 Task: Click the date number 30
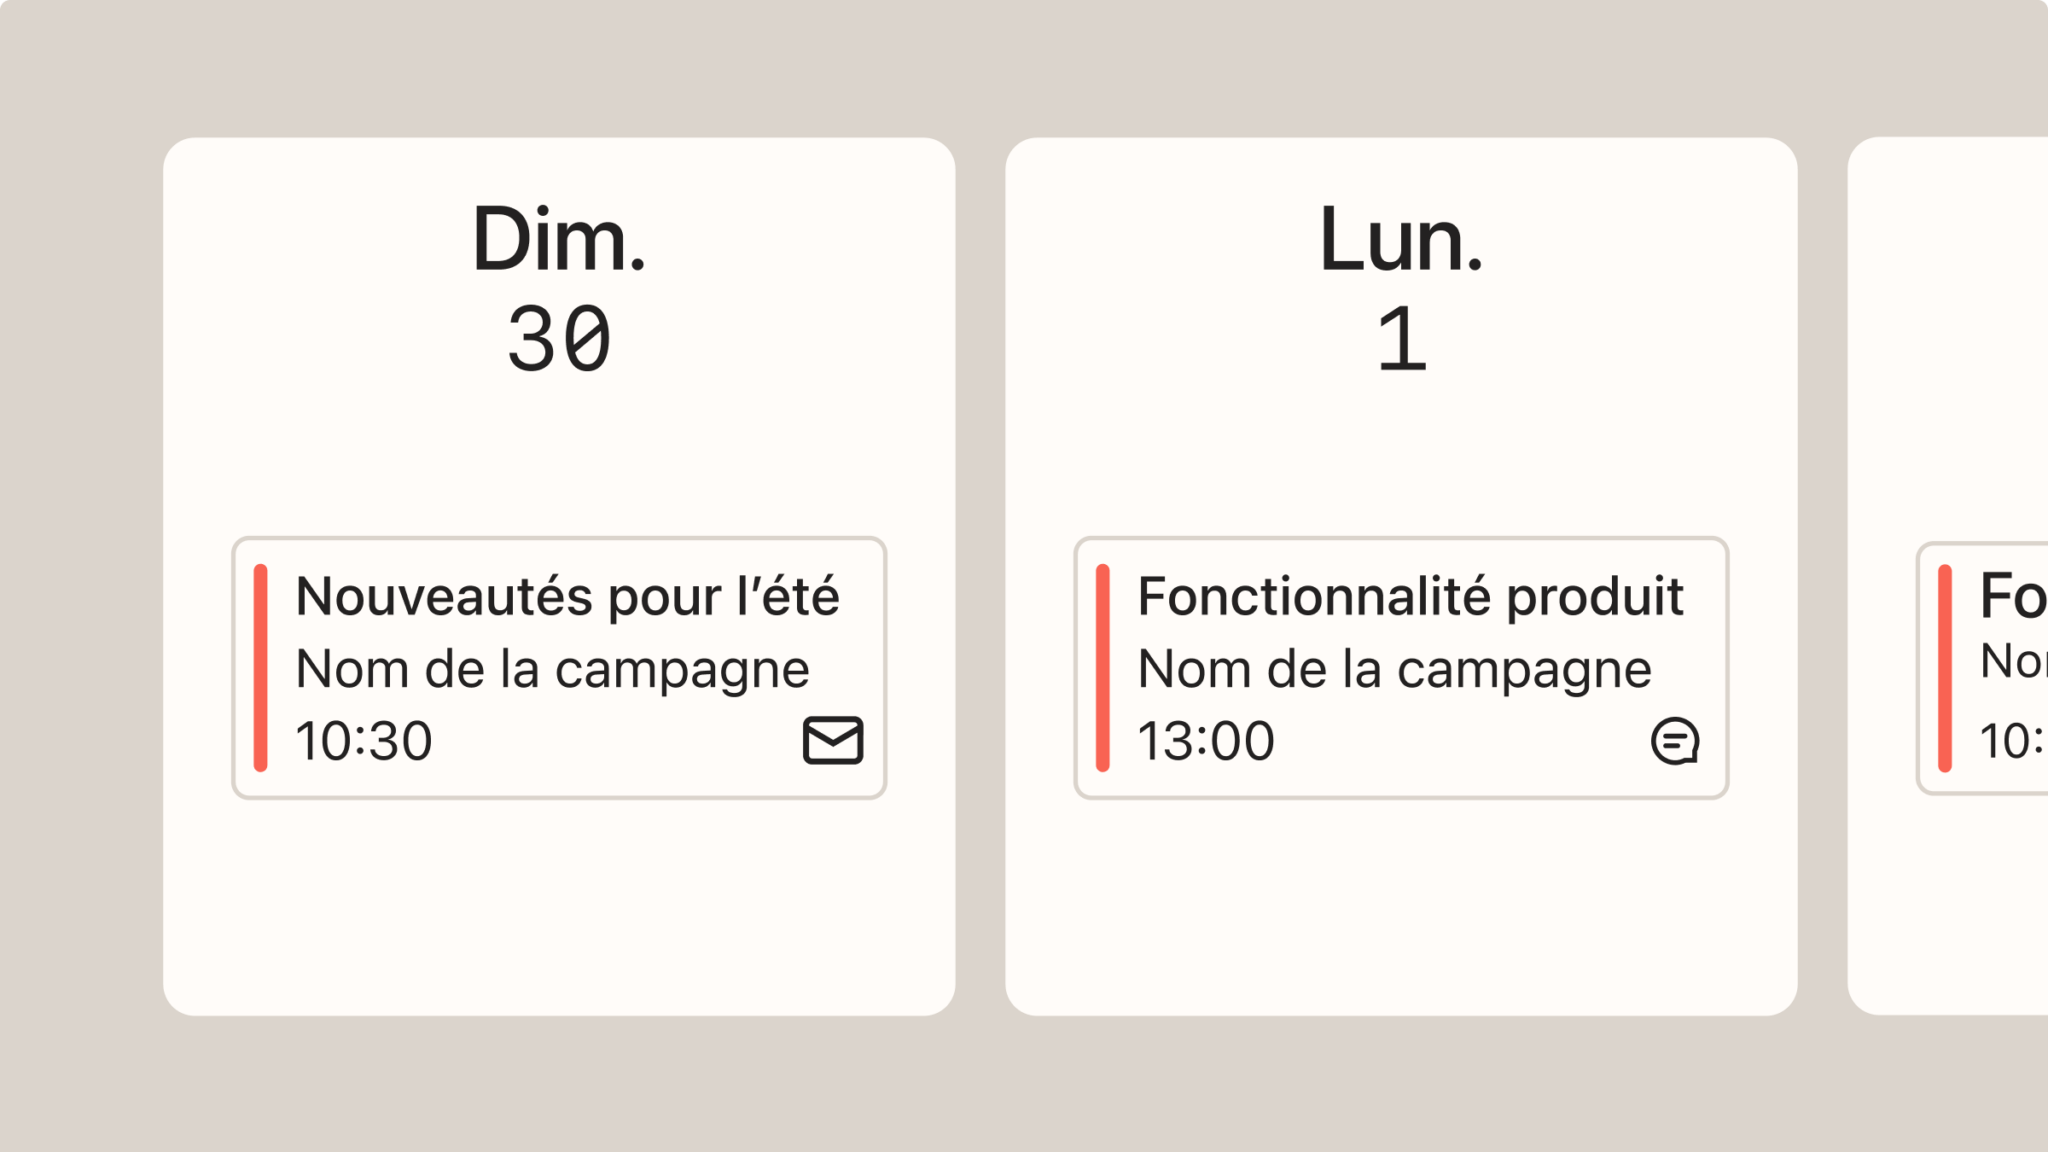[x=559, y=340]
